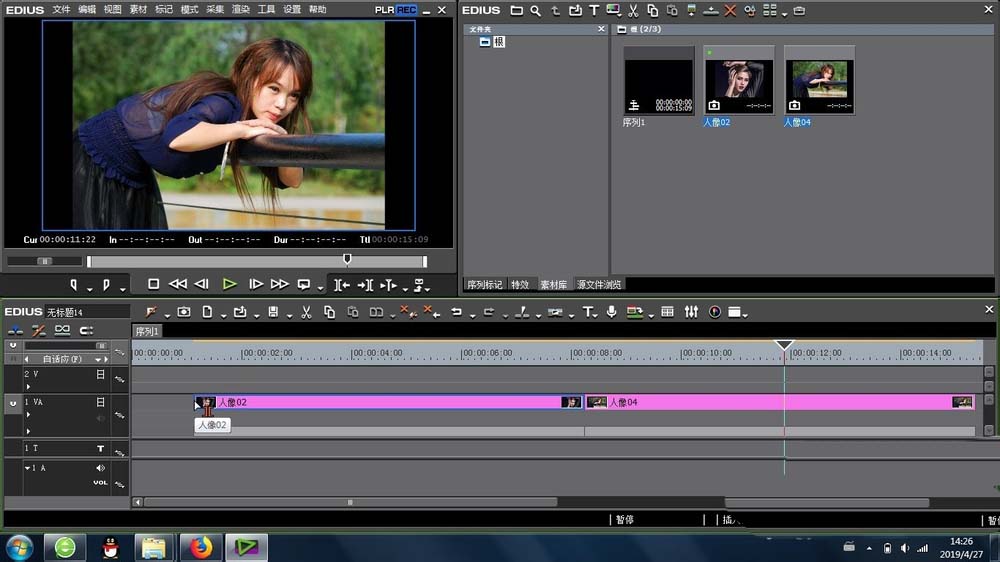Click the fast forward button

point(279,284)
